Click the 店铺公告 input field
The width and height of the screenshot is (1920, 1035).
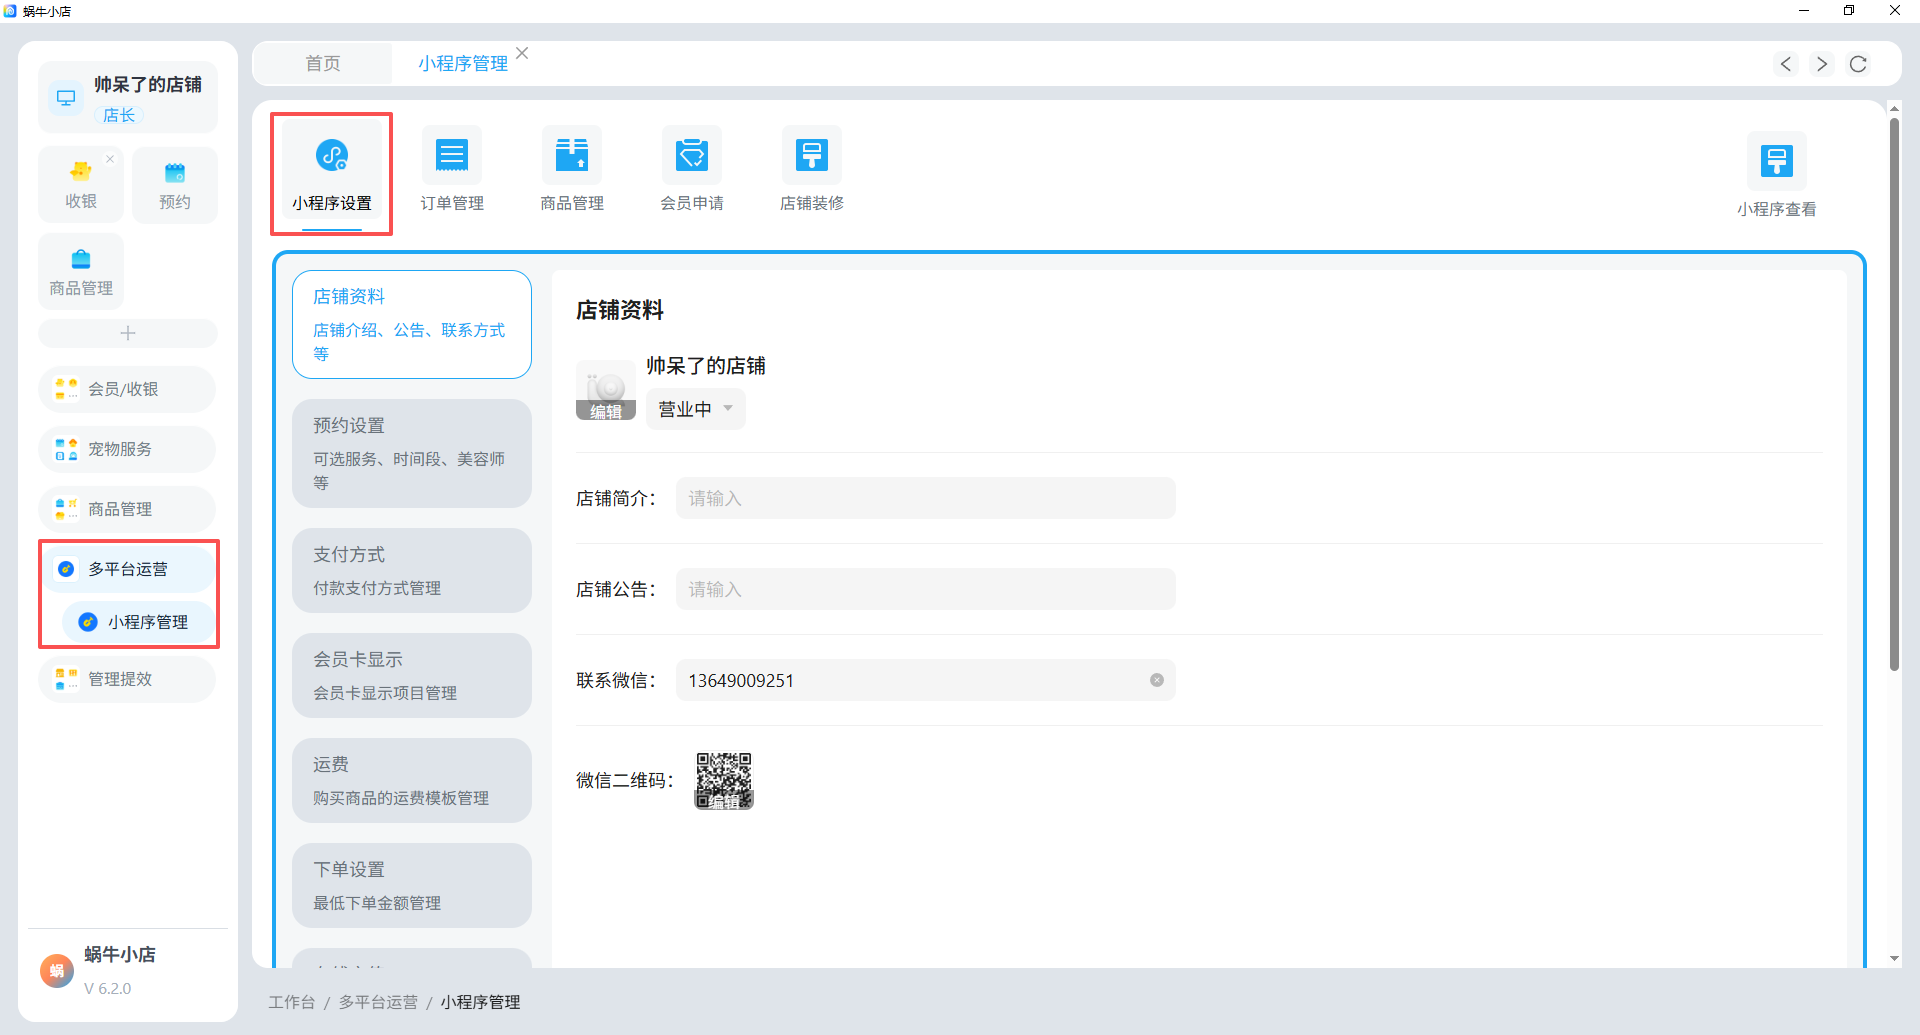click(x=926, y=589)
